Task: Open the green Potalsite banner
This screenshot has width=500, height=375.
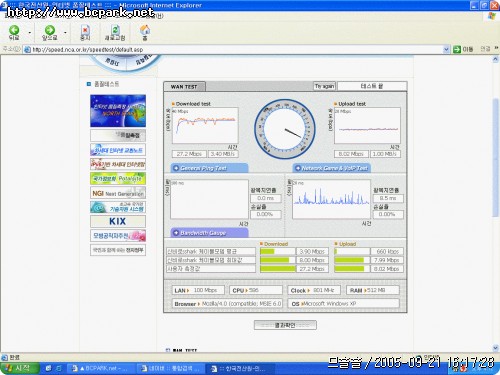Action: click(x=118, y=179)
